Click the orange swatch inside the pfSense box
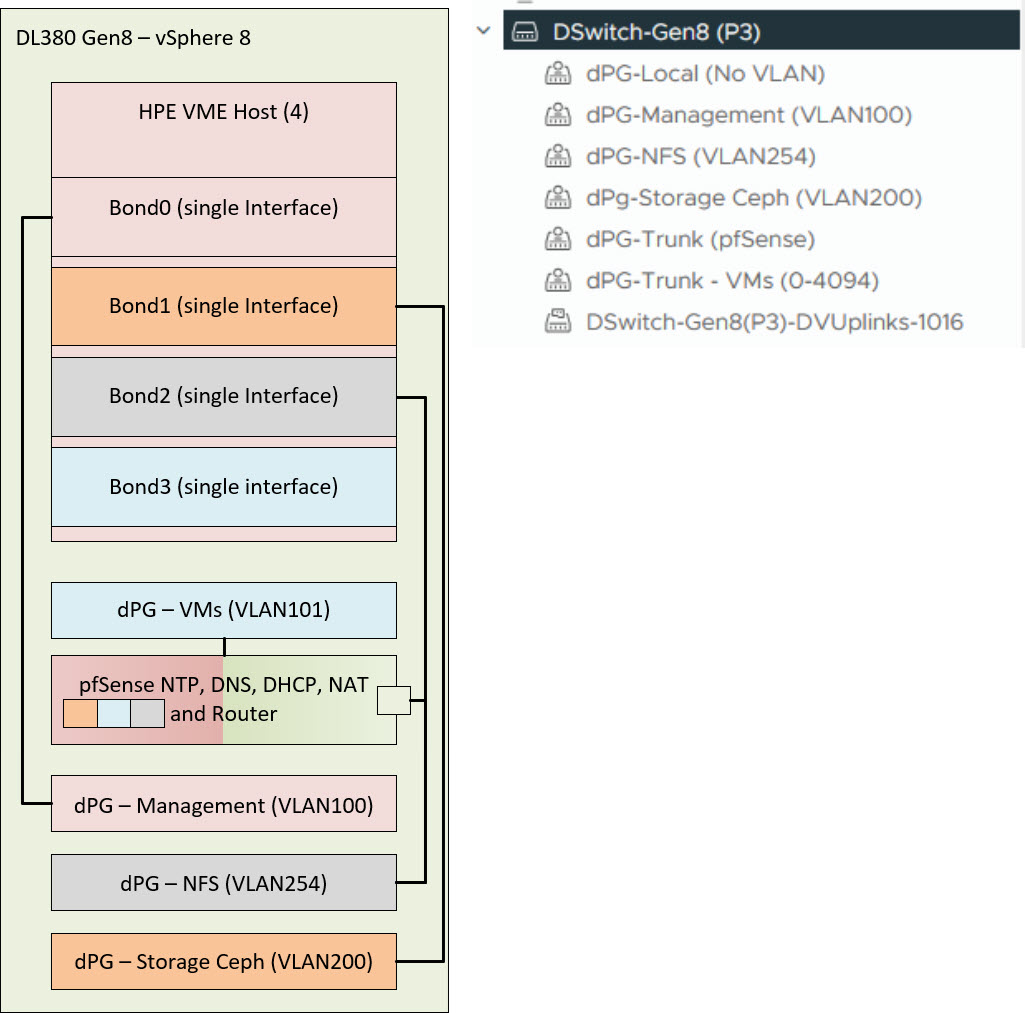This screenshot has width=1025, height=1013. point(80,714)
